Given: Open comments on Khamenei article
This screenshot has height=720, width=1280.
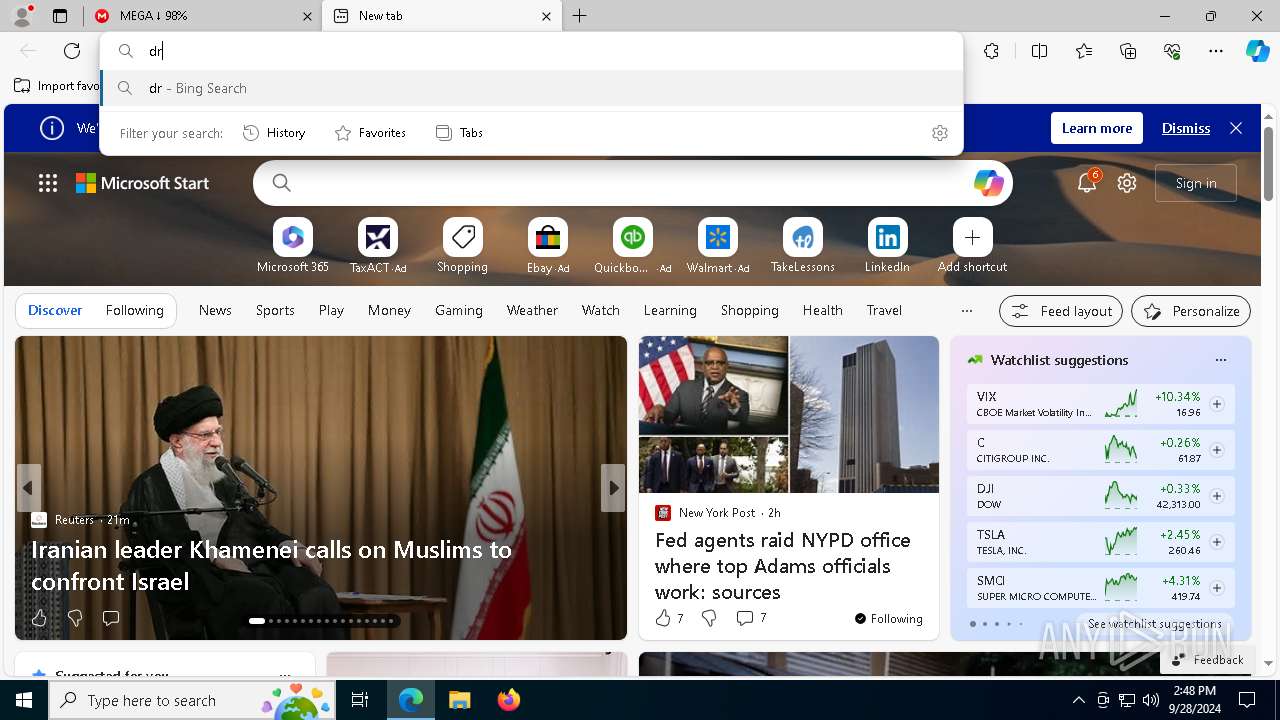Looking at the screenshot, I should pyautogui.click(x=111, y=618).
